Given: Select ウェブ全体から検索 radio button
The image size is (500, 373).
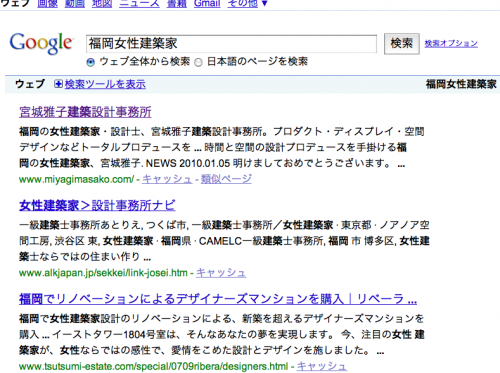Looking at the screenshot, I should pos(90,62).
